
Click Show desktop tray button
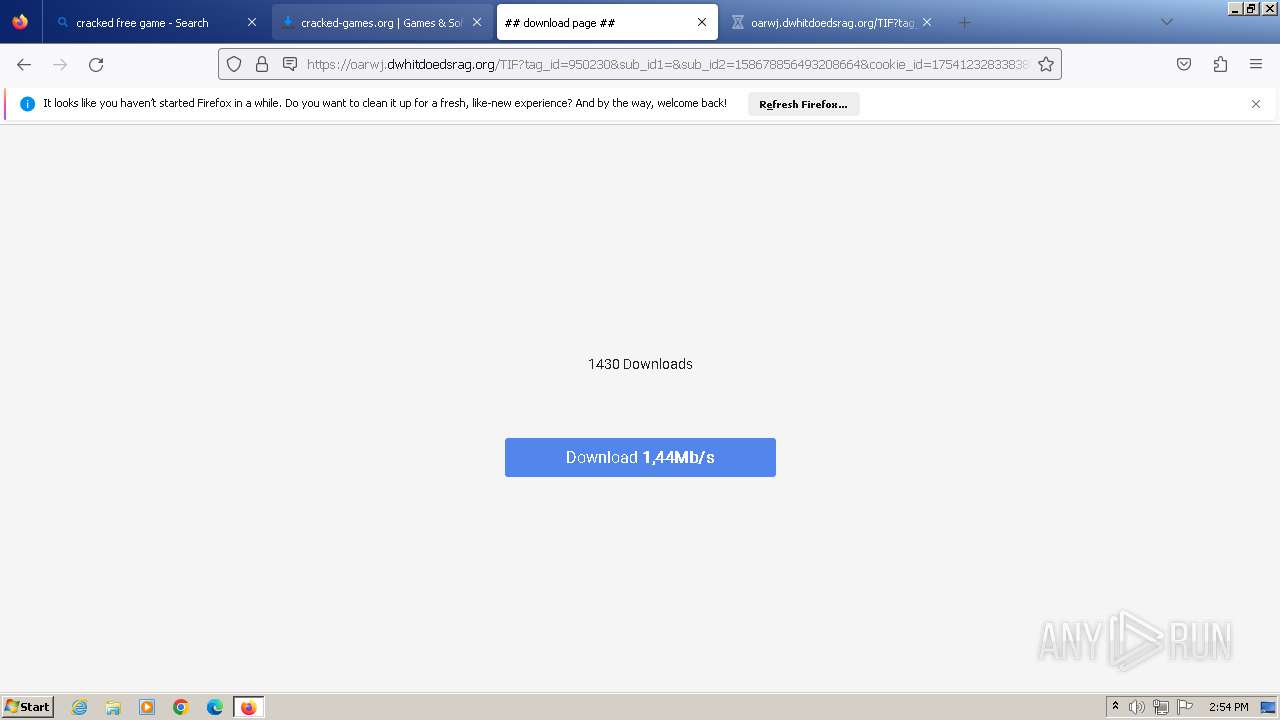pos(1269,707)
